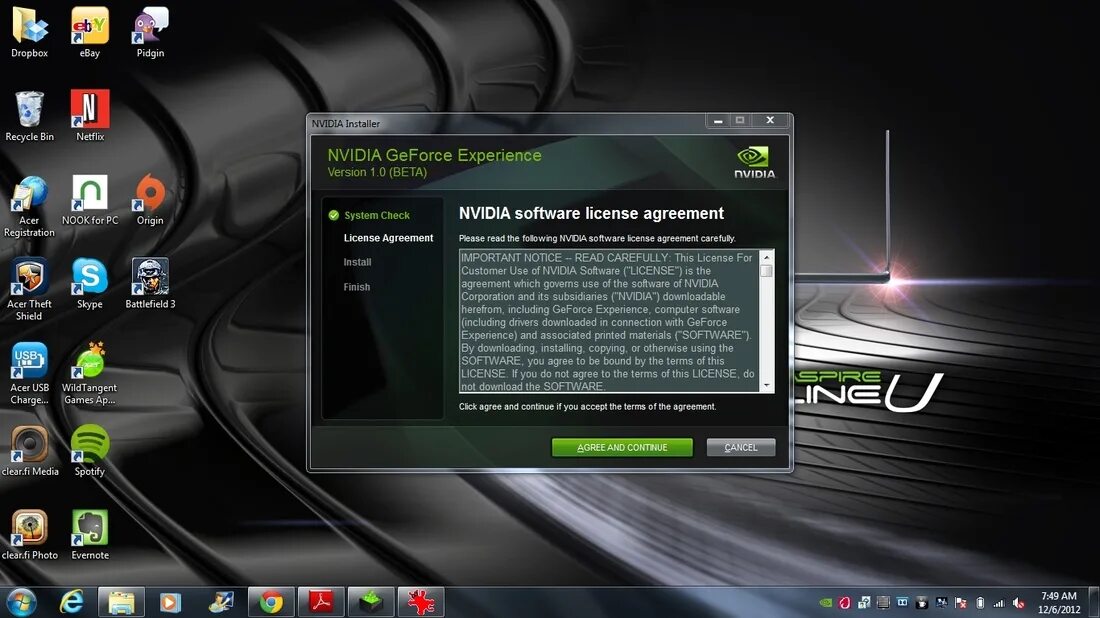Screen dimensions: 1100x618
Task: Click the muted volume tray icon
Action: pyautogui.click(x=1019, y=603)
